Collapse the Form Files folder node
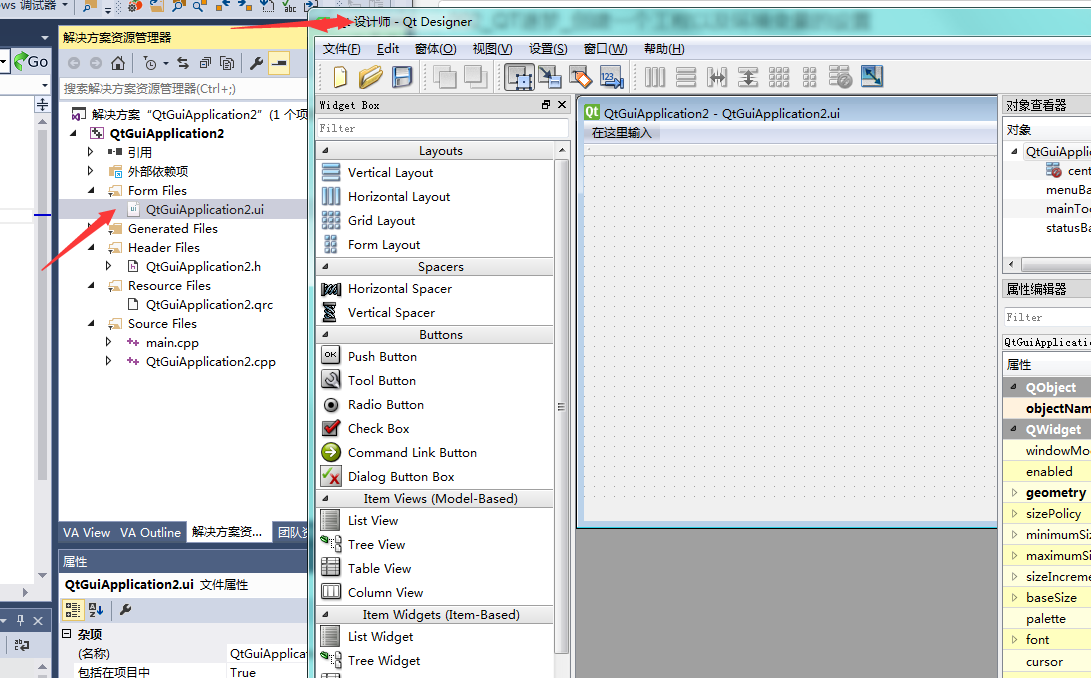Image resolution: width=1091 pixels, height=678 pixels. coord(91,190)
